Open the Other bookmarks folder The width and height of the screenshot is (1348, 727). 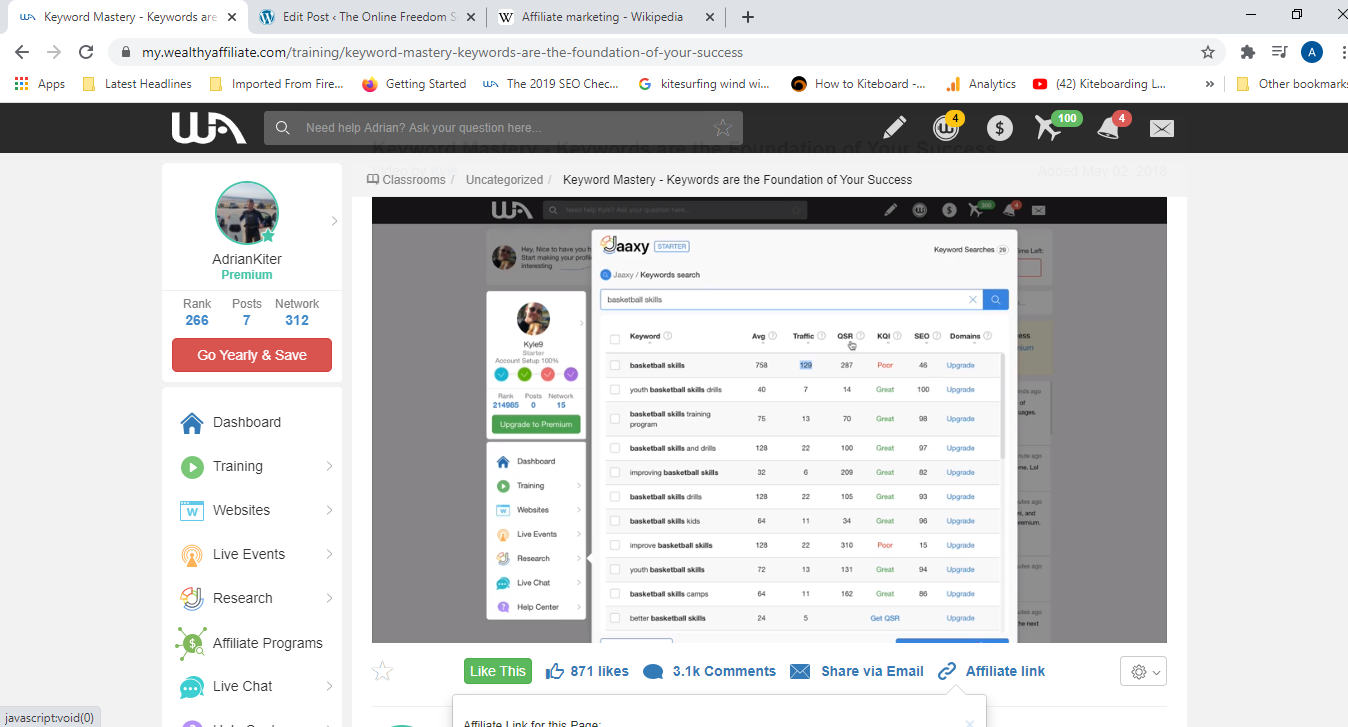click(1291, 84)
